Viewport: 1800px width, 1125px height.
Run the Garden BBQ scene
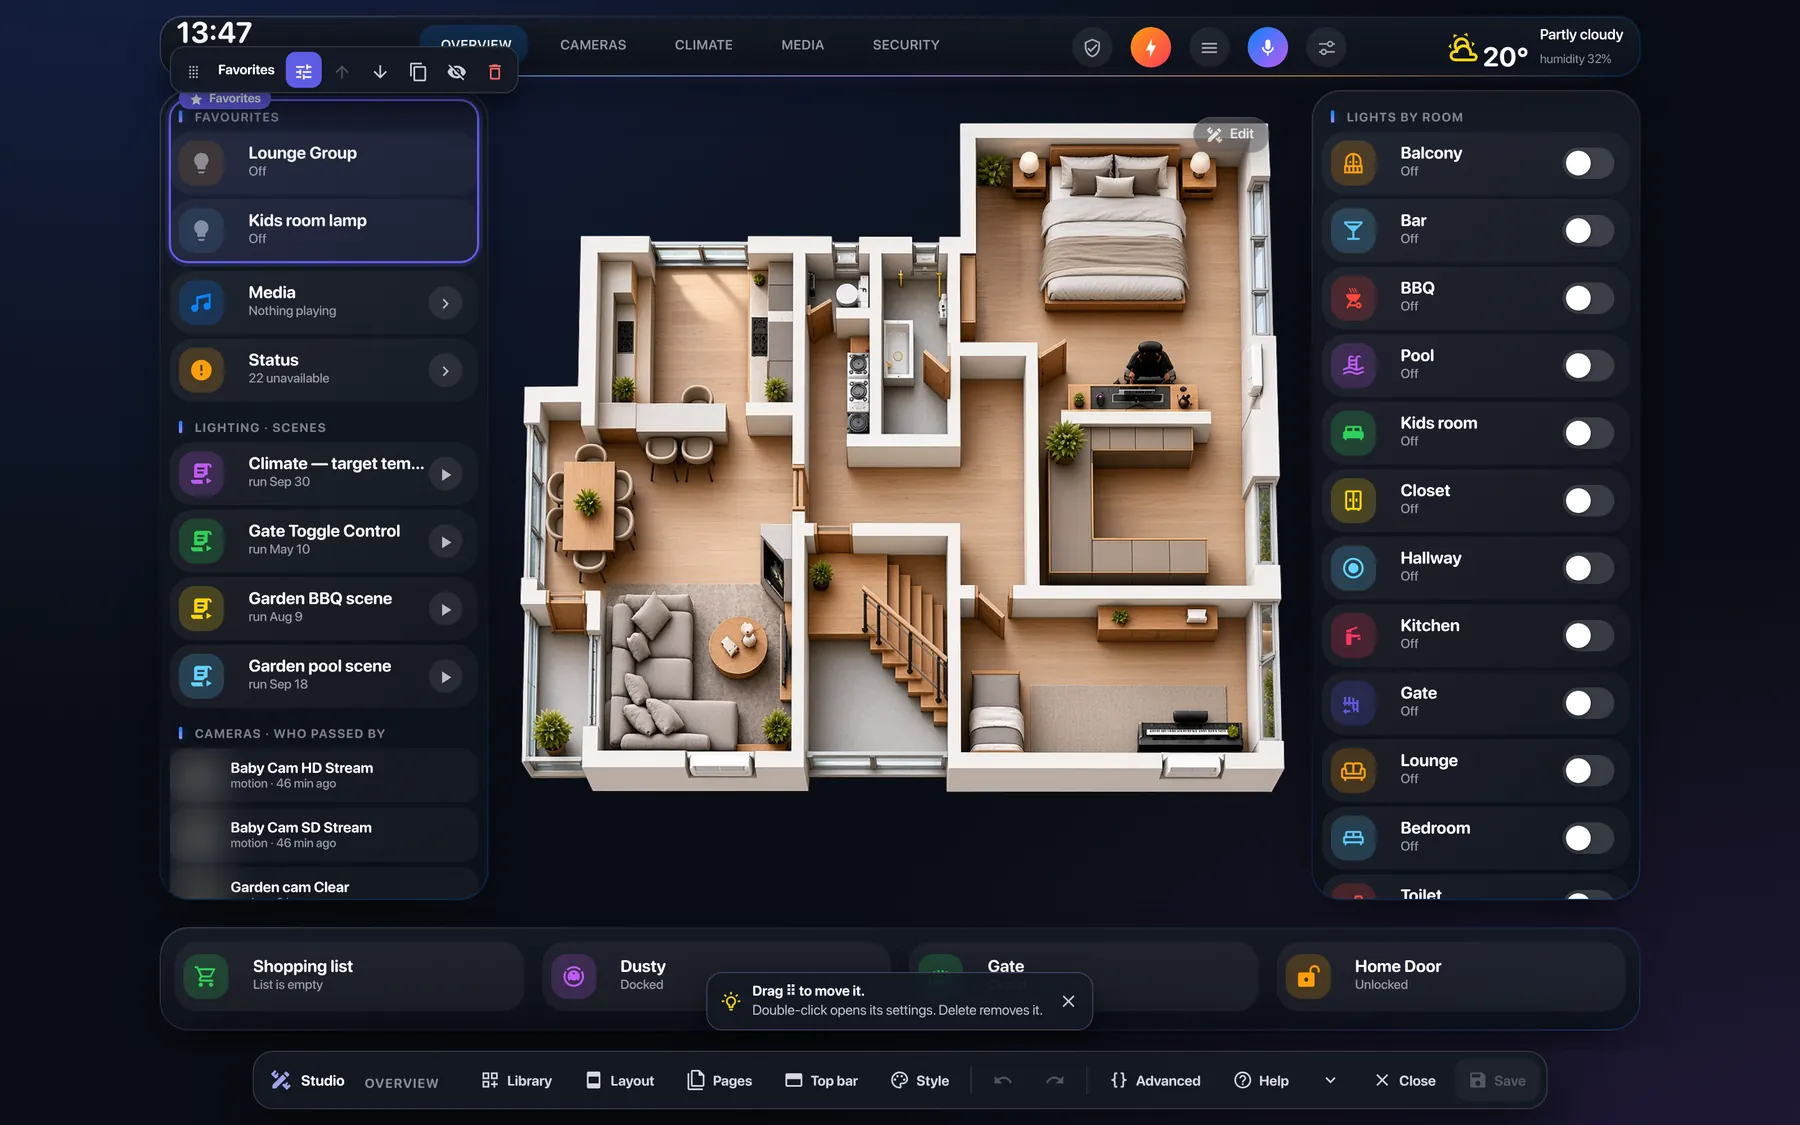pos(445,609)
